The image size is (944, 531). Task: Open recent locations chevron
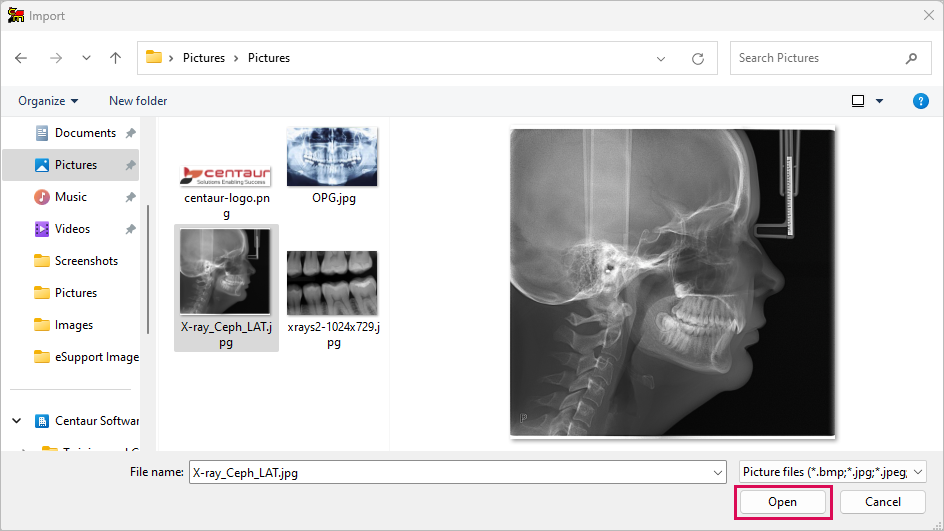coord(86,58)
